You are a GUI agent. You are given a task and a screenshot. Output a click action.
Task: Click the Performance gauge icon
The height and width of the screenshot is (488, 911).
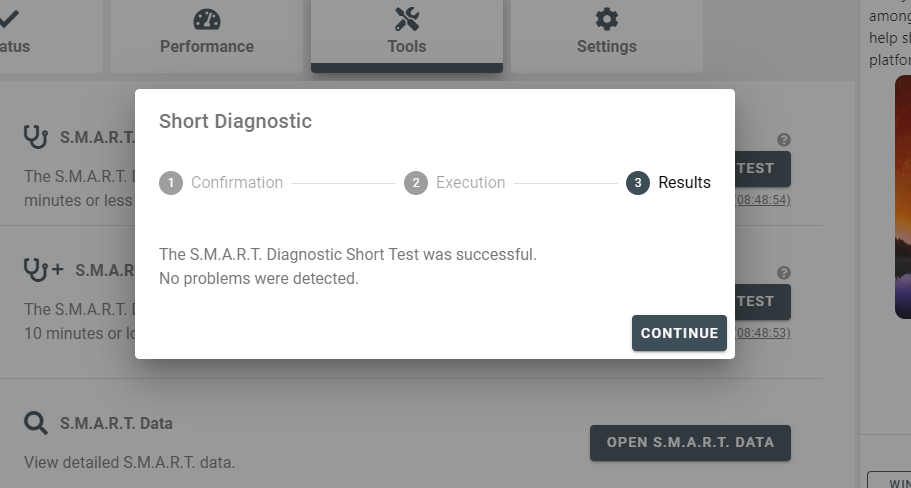coord(207,19)
